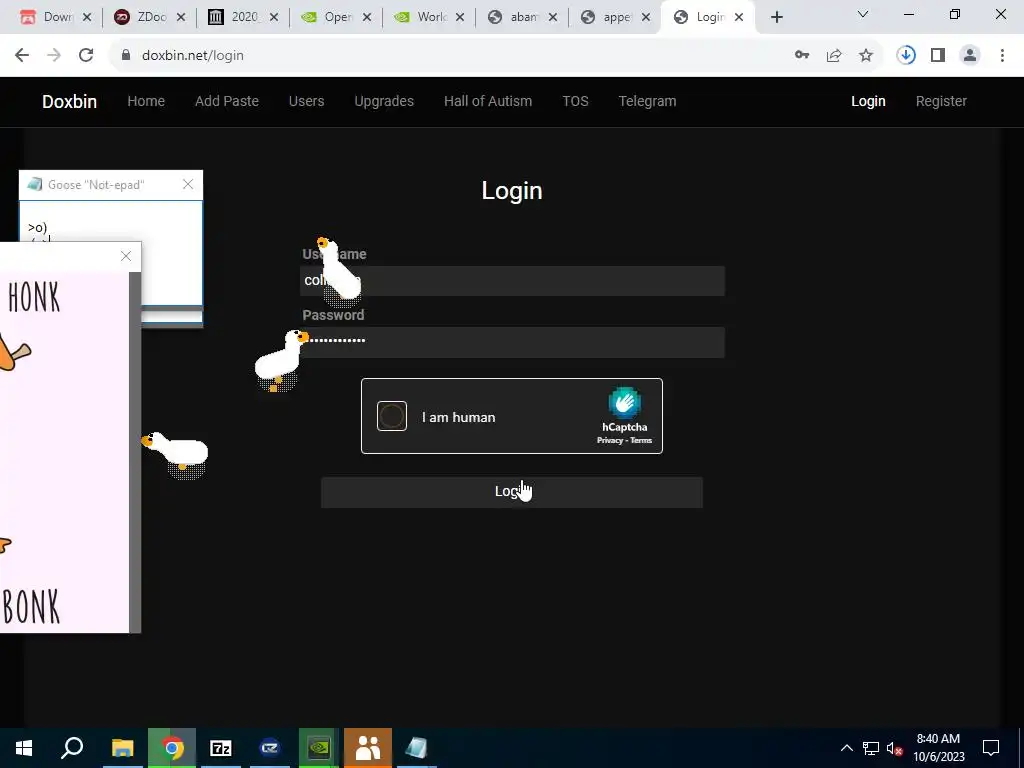
Task: Open hCaptcha Terms link
Action: (x=641, y=440)
